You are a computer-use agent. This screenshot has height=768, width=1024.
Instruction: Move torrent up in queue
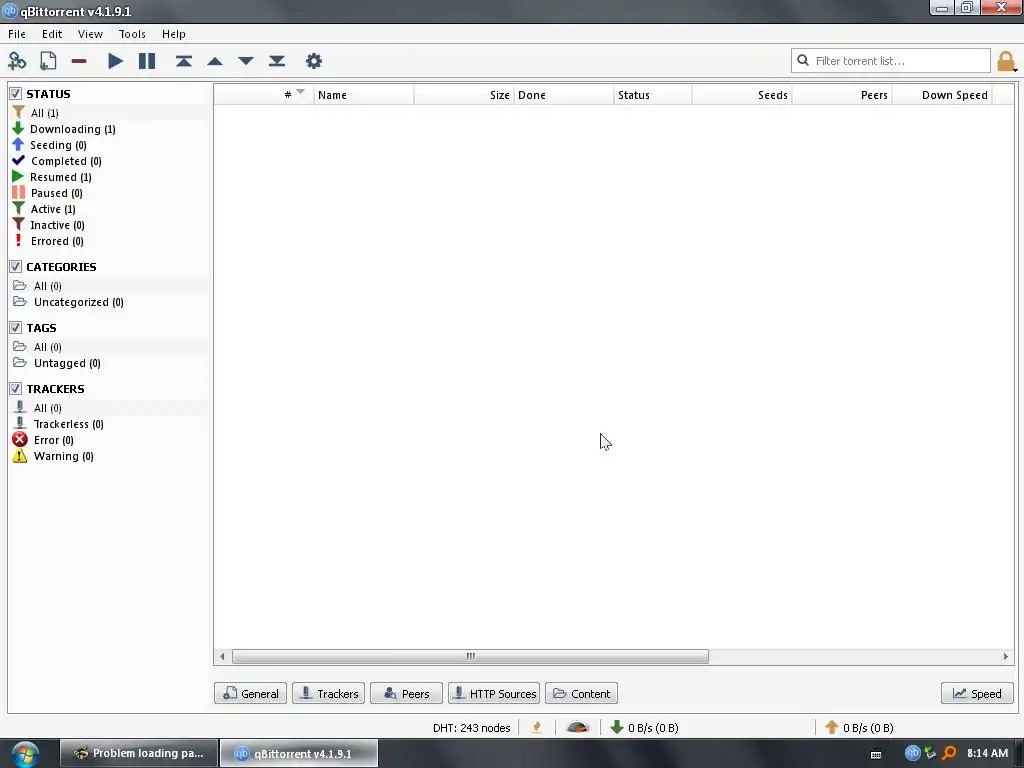tap(215, 61)
